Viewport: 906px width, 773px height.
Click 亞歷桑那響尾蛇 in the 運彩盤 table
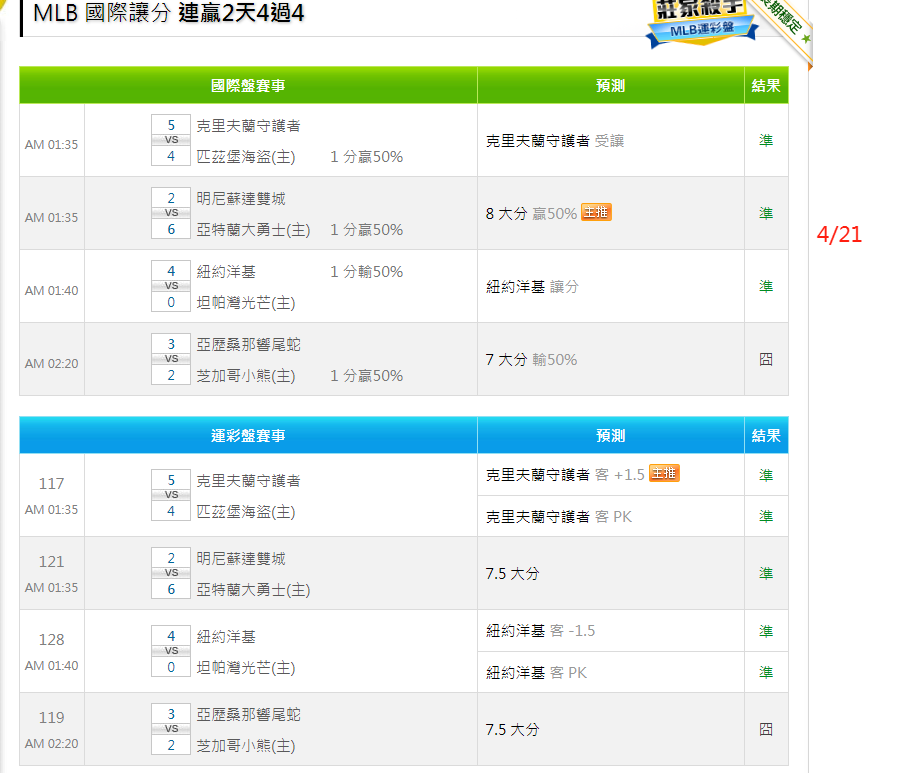248,715
